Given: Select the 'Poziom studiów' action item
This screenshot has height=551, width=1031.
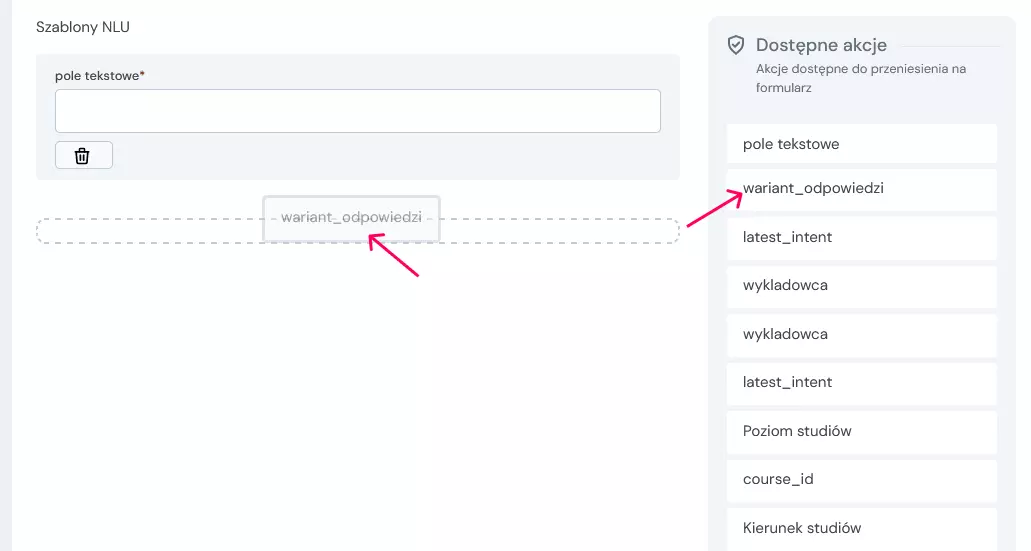Looking at the screenshot, I should tap(861, 431).
